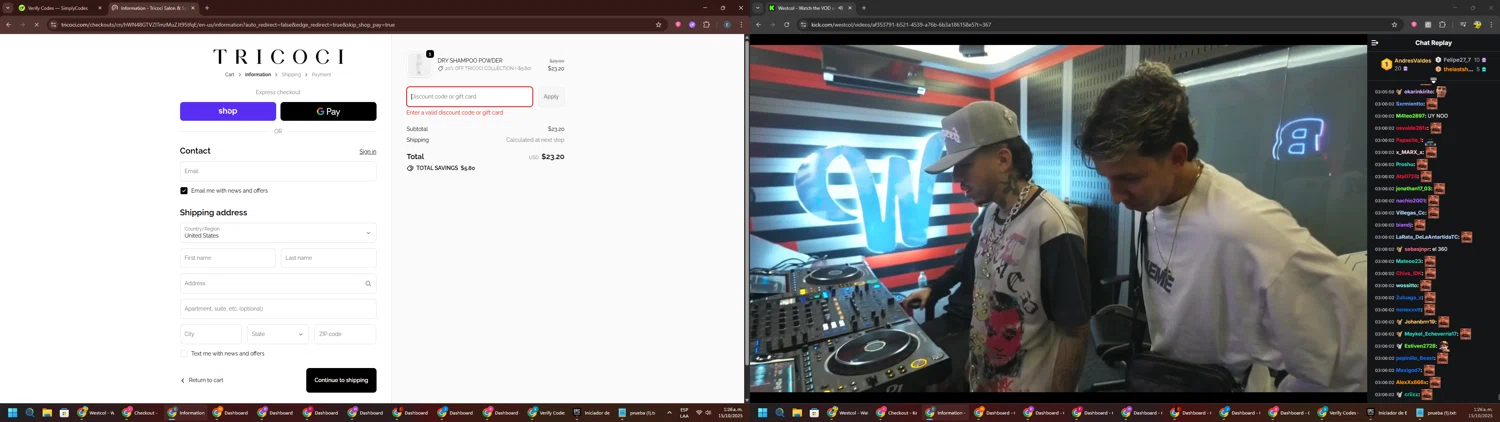Open a new tab in Tricoci browser window

click(x=207, y=8)
